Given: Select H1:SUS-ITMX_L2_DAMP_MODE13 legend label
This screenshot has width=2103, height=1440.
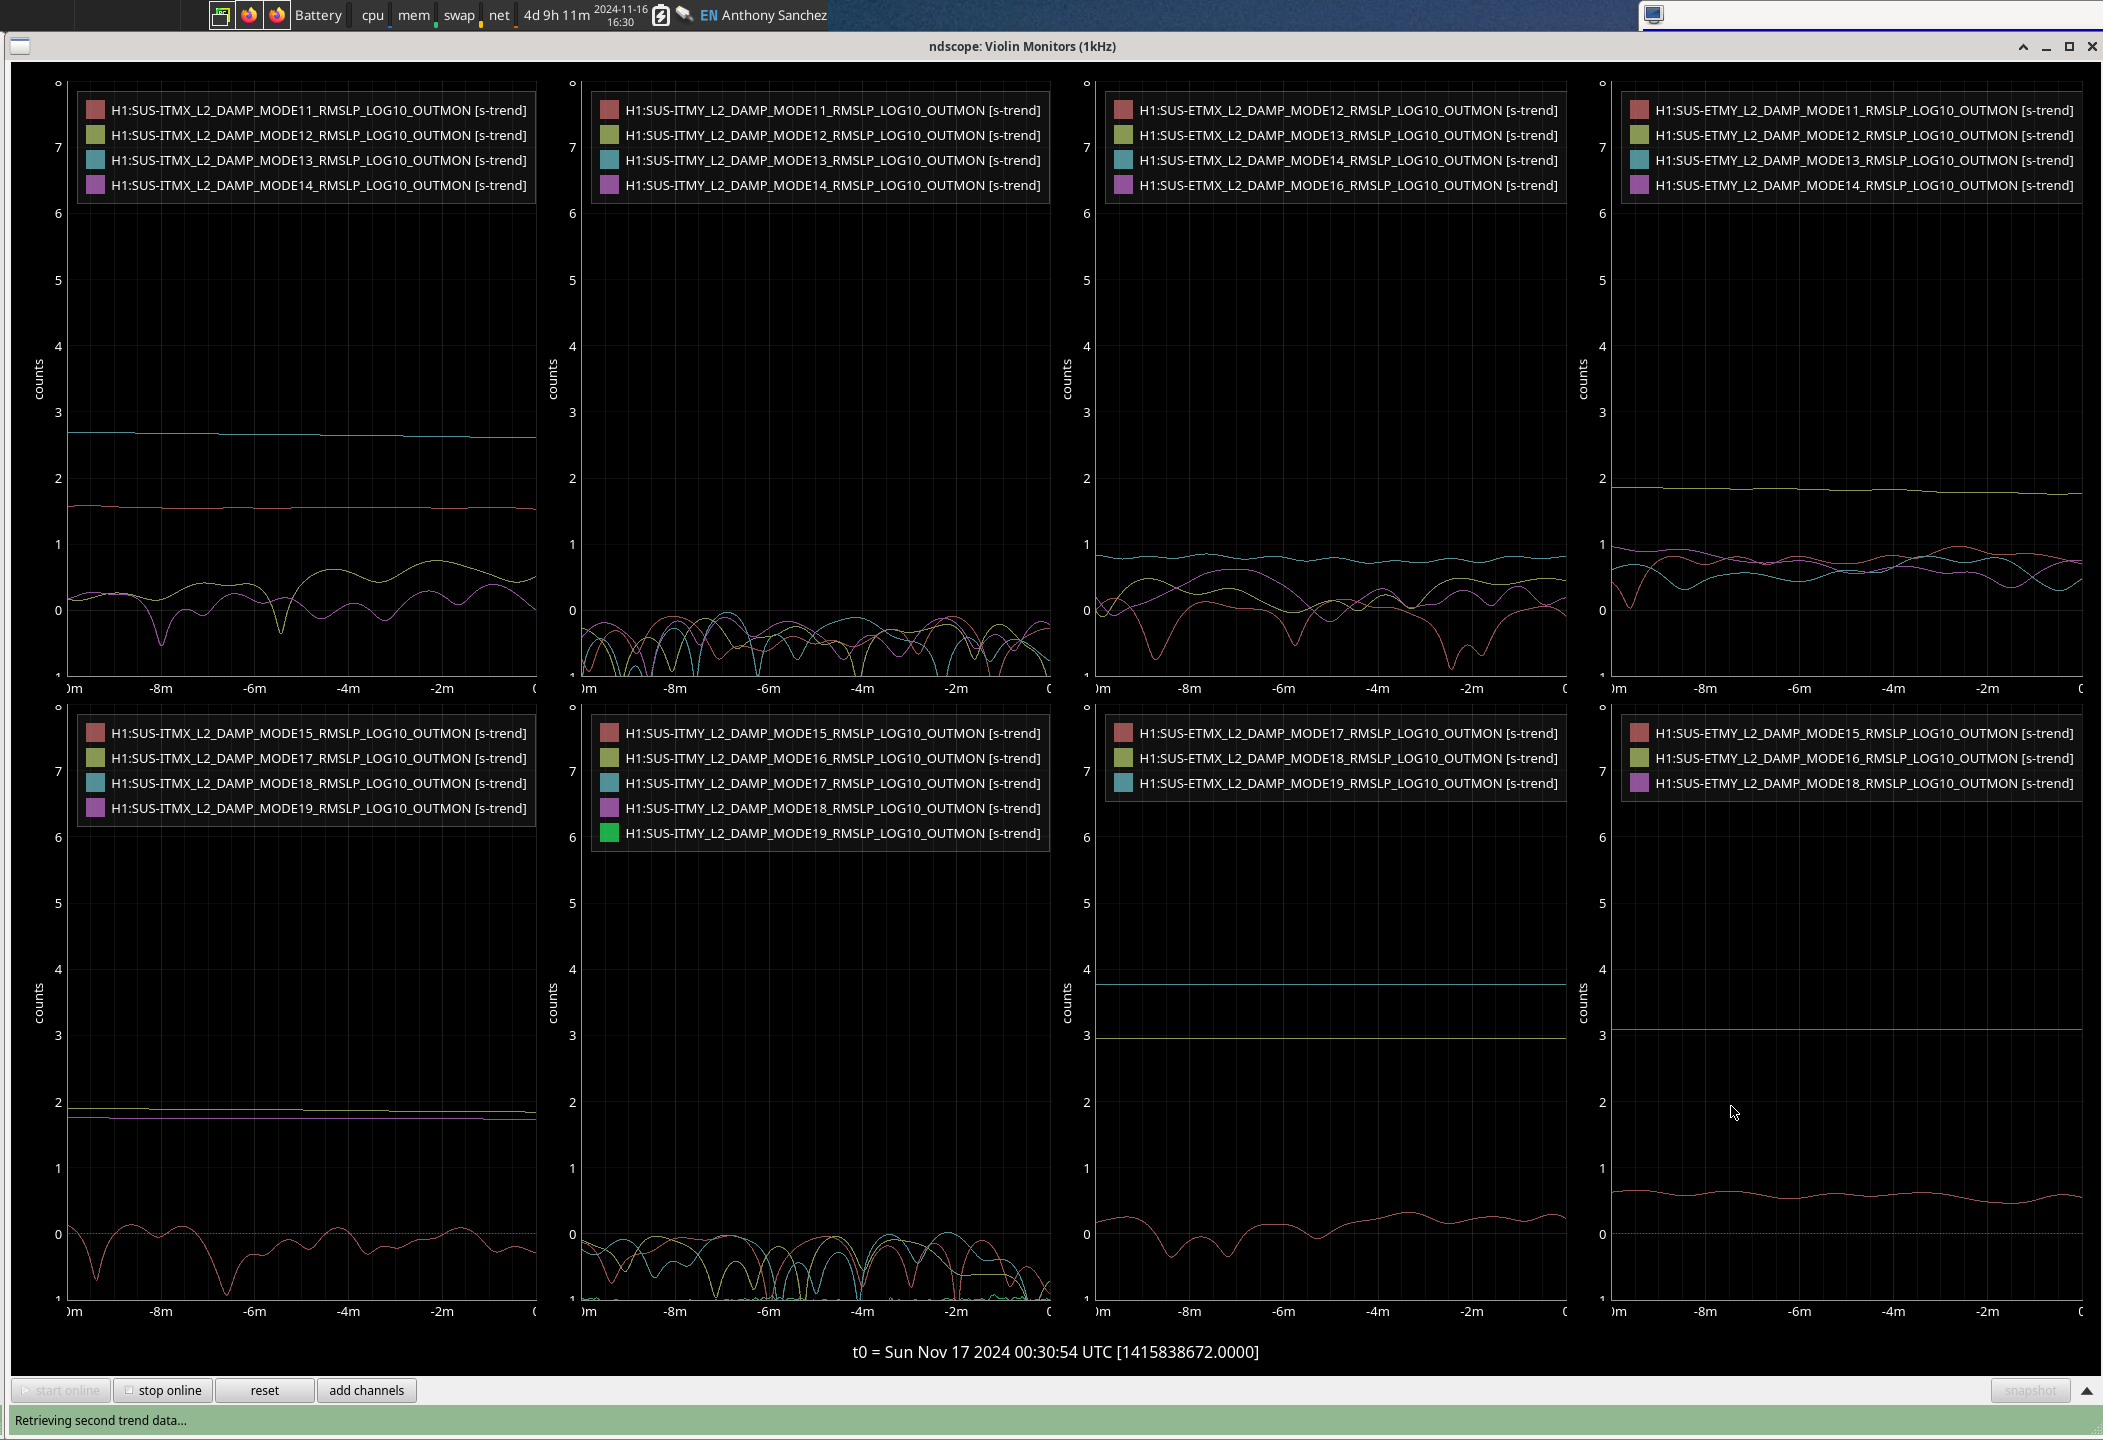Looking at the screenshot, I should [x=319, y=160].
